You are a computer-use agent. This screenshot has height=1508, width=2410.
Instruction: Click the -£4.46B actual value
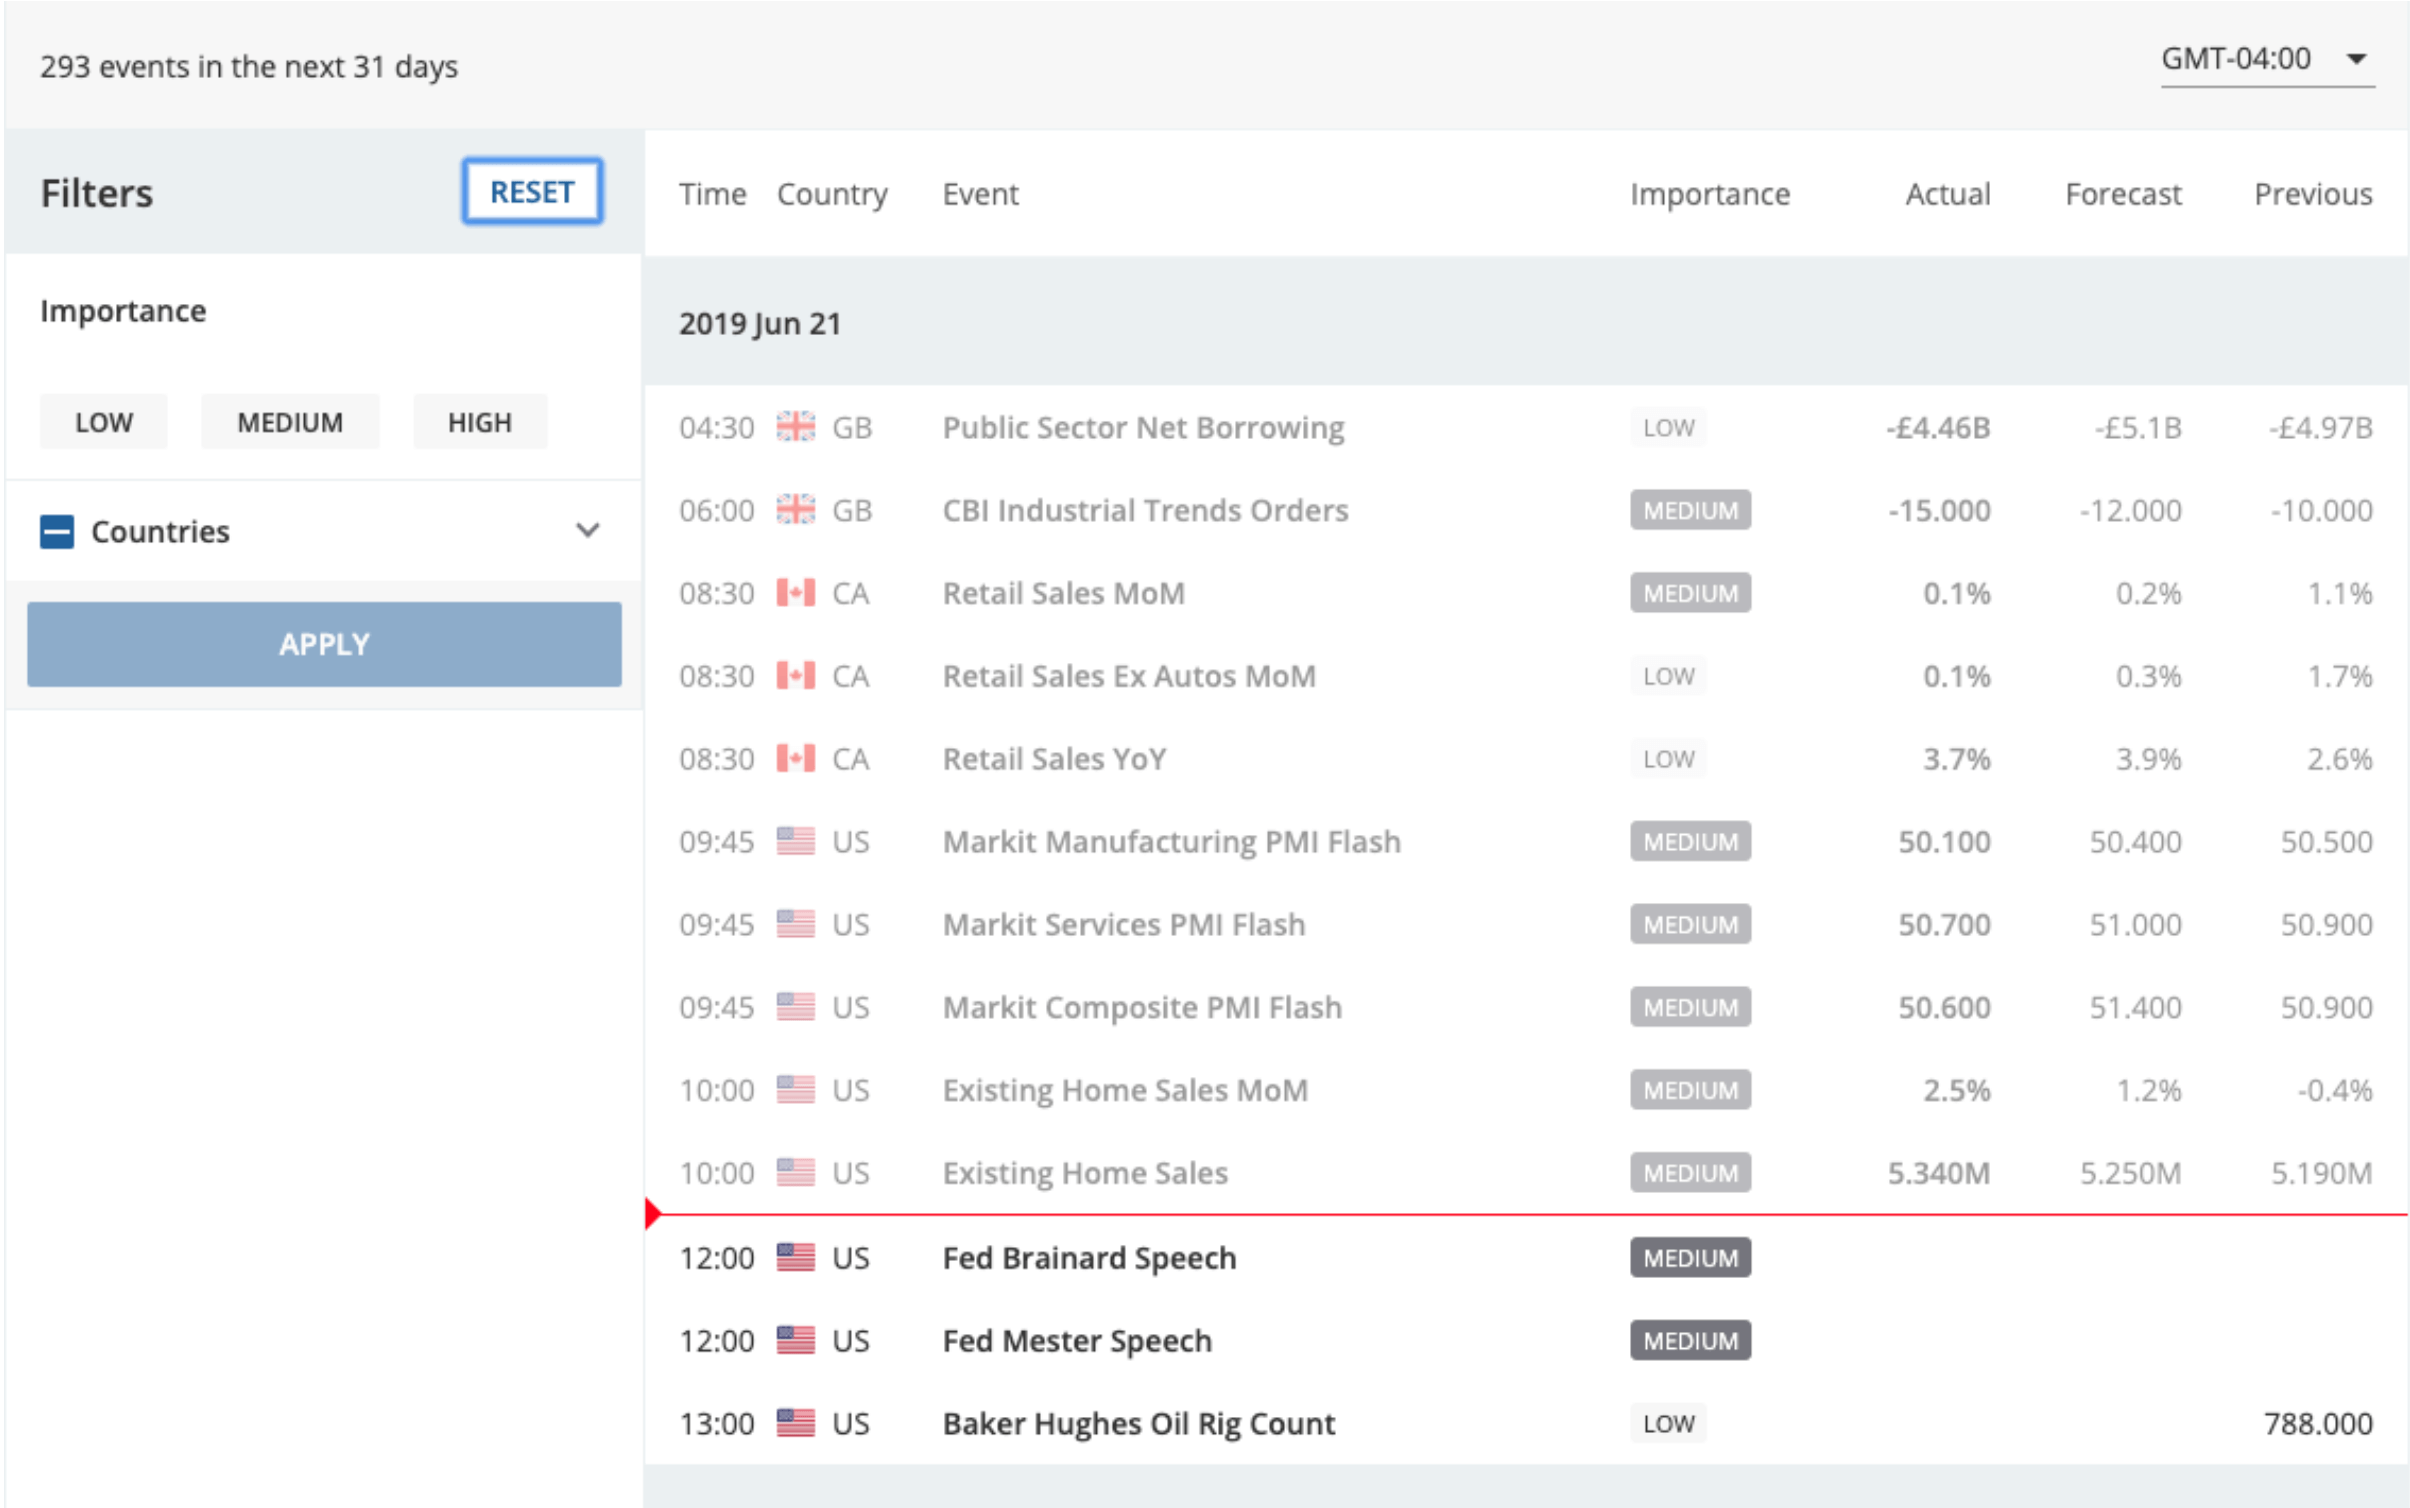(x=1938, y=427)
